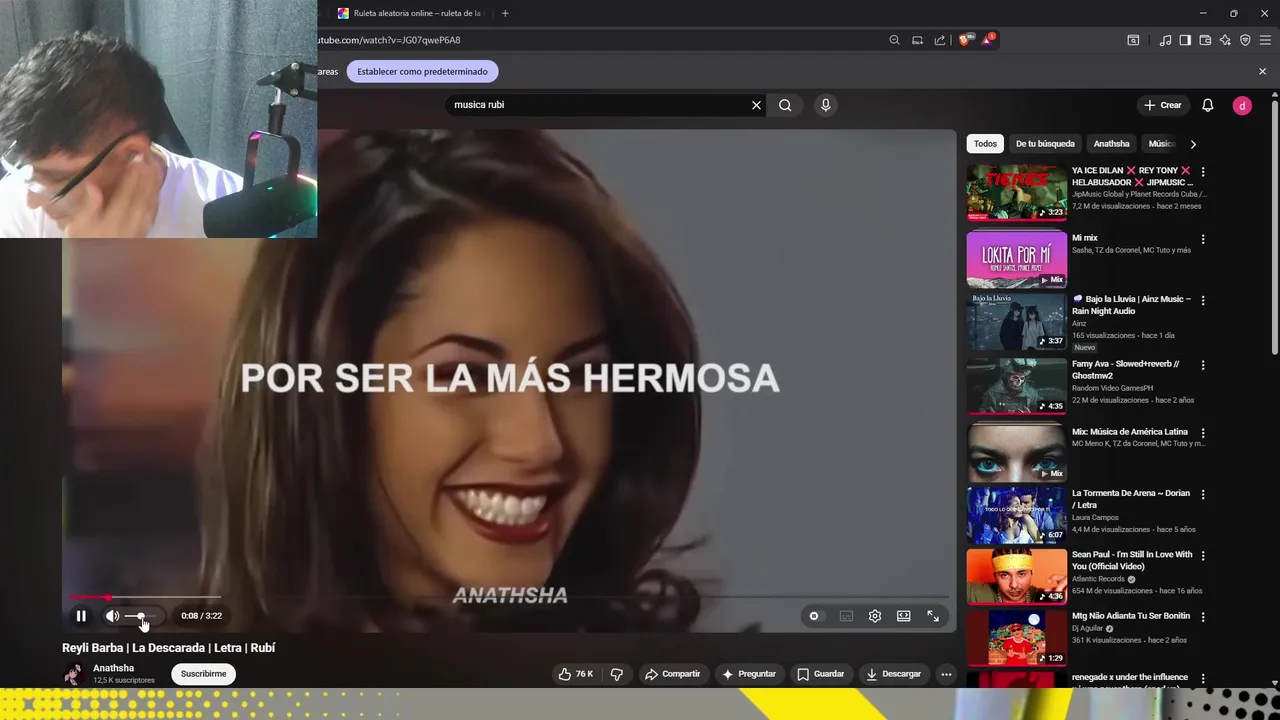Seek on the video progress bar
Image resolution: width=1280 pixels, height=720 pixels.
coord(509,598)
